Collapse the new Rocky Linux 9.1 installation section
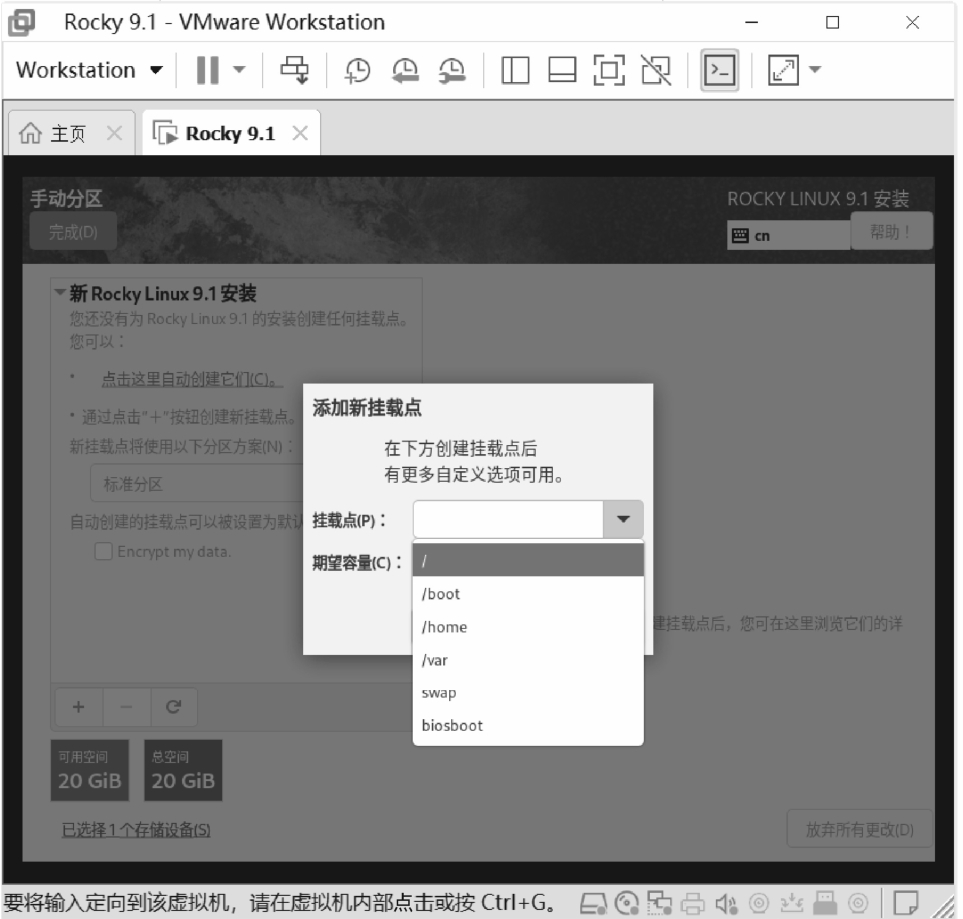 tap(60, 294)
